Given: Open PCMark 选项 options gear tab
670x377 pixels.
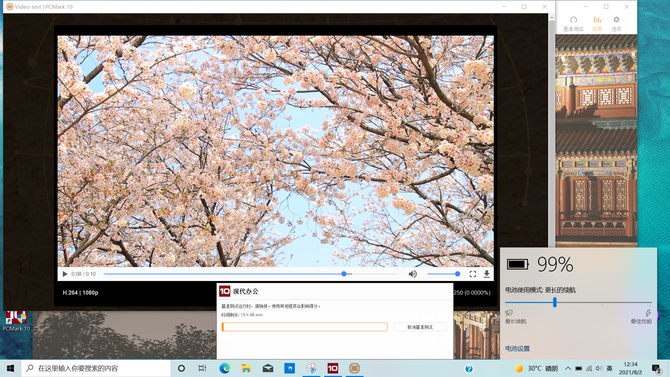Looking at the screenshot, I should click(616, 24).
